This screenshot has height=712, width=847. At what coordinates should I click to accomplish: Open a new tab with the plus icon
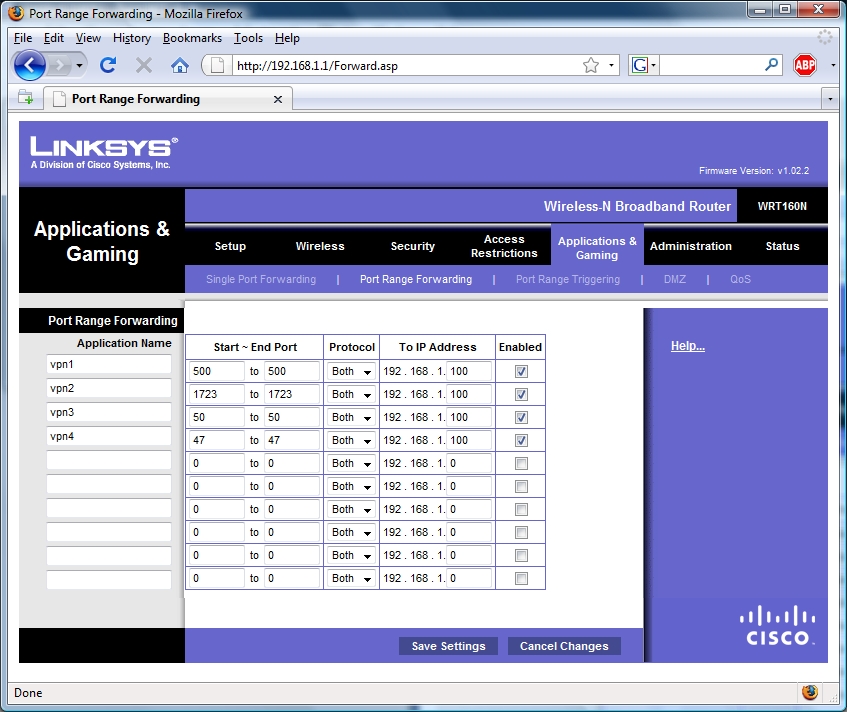coord(25,98)
